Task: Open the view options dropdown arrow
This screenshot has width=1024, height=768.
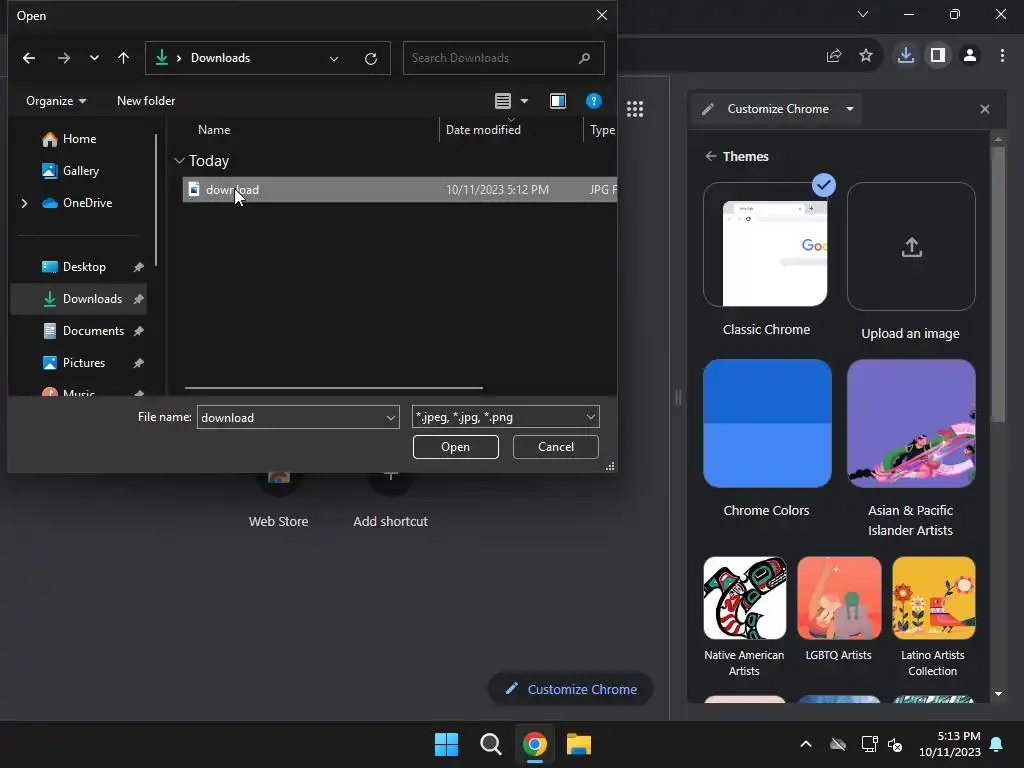Action: tap(524, 101)
